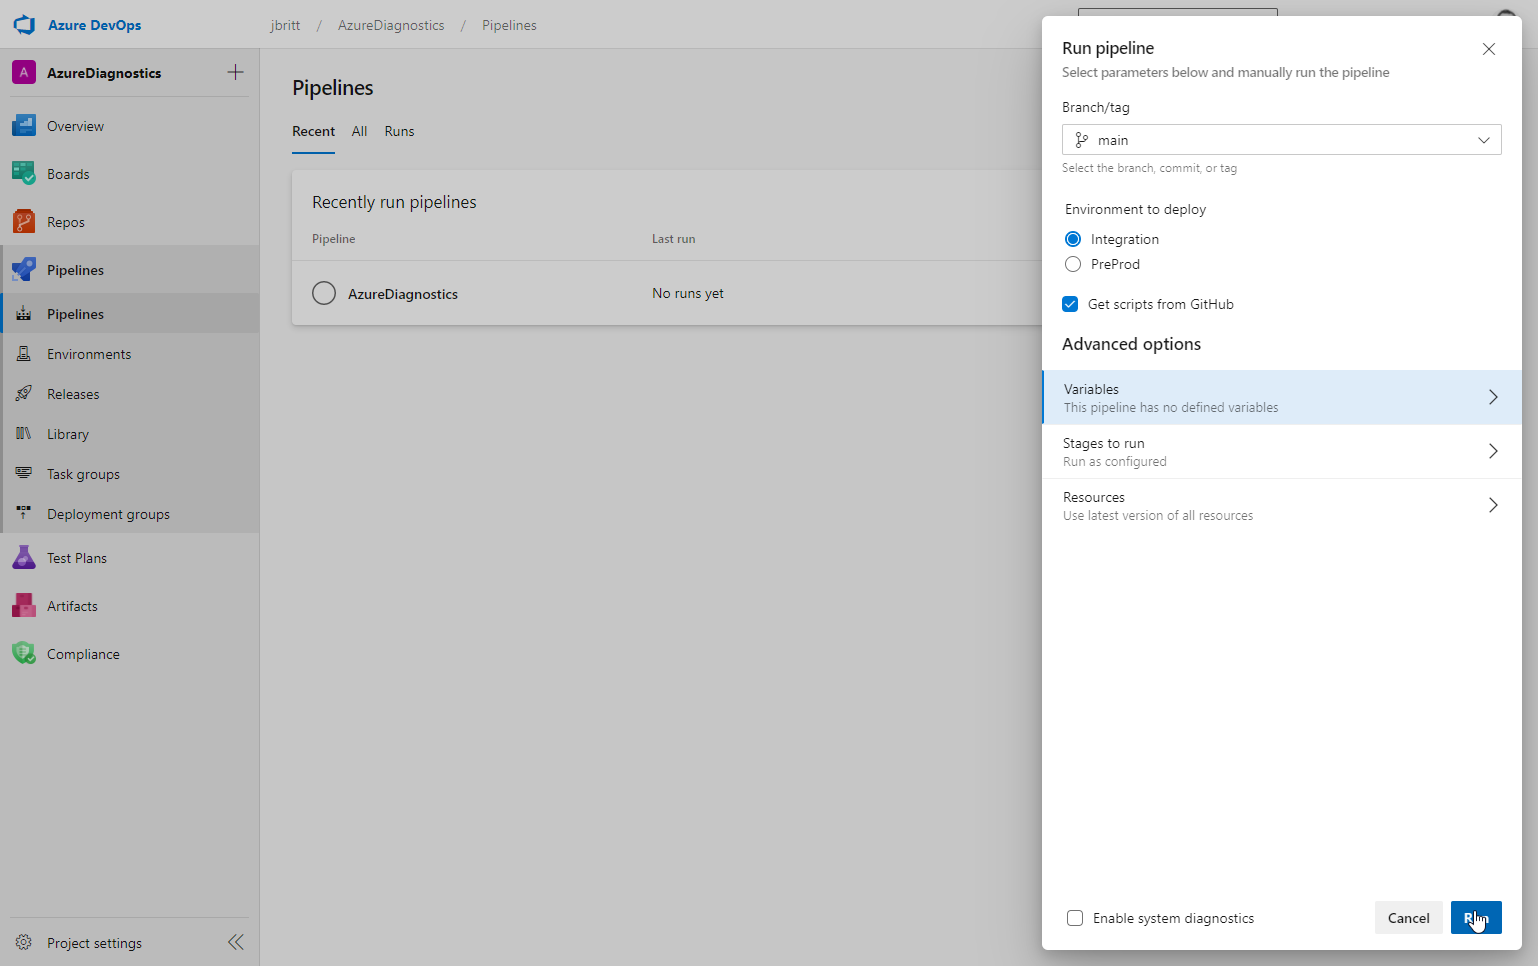Open Repos via its sidebar icon
1538x966 pixels.
[x=24, y=222]
